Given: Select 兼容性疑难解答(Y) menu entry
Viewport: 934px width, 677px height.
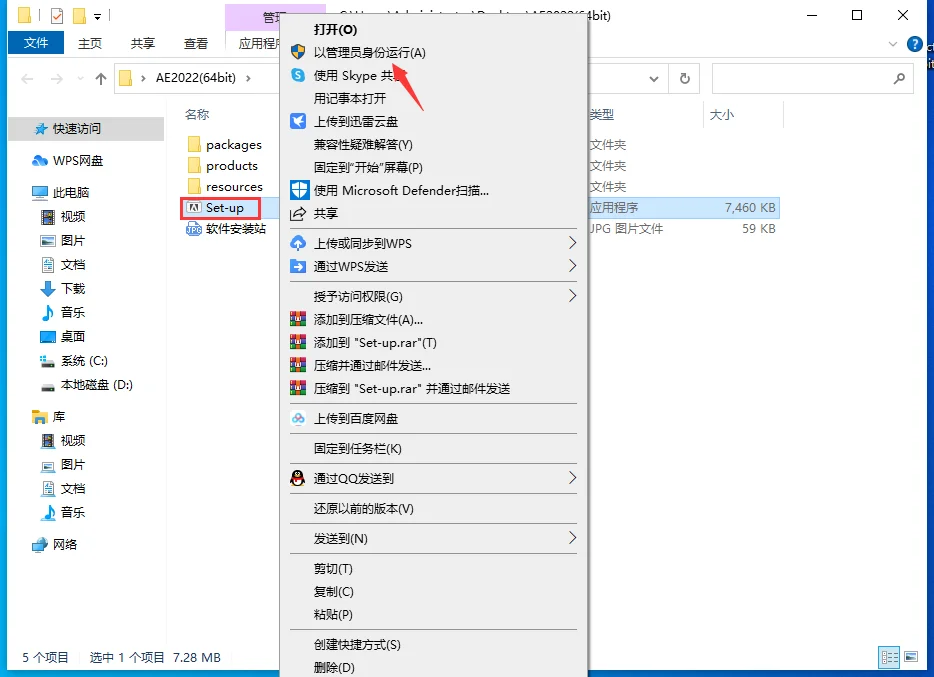Looking at the screenshot, I should tap(363, 145).
